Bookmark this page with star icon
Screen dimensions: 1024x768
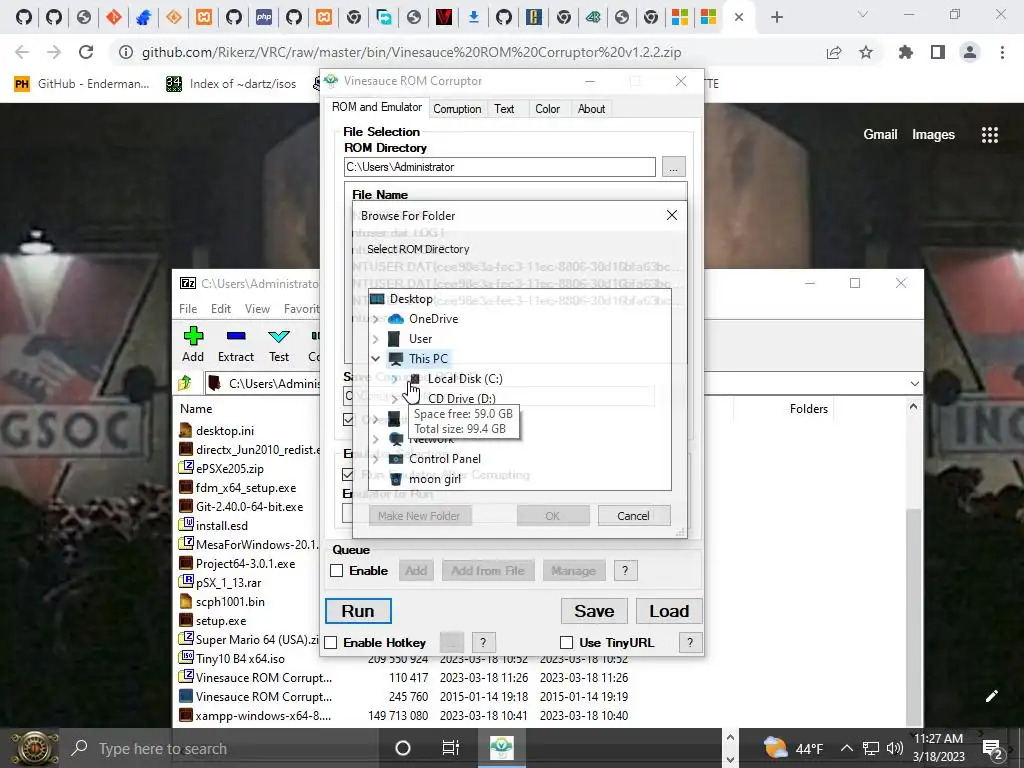(x=866, y=52)
